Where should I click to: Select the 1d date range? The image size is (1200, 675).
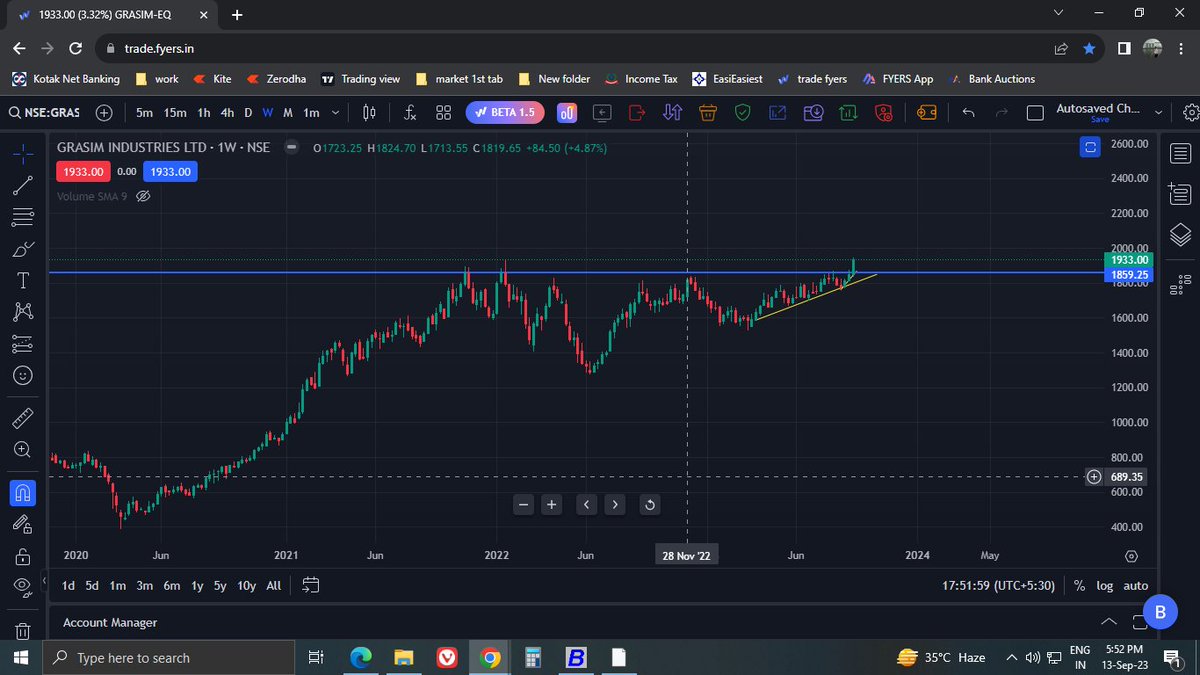pyautogui.click(x=68, y=585)
